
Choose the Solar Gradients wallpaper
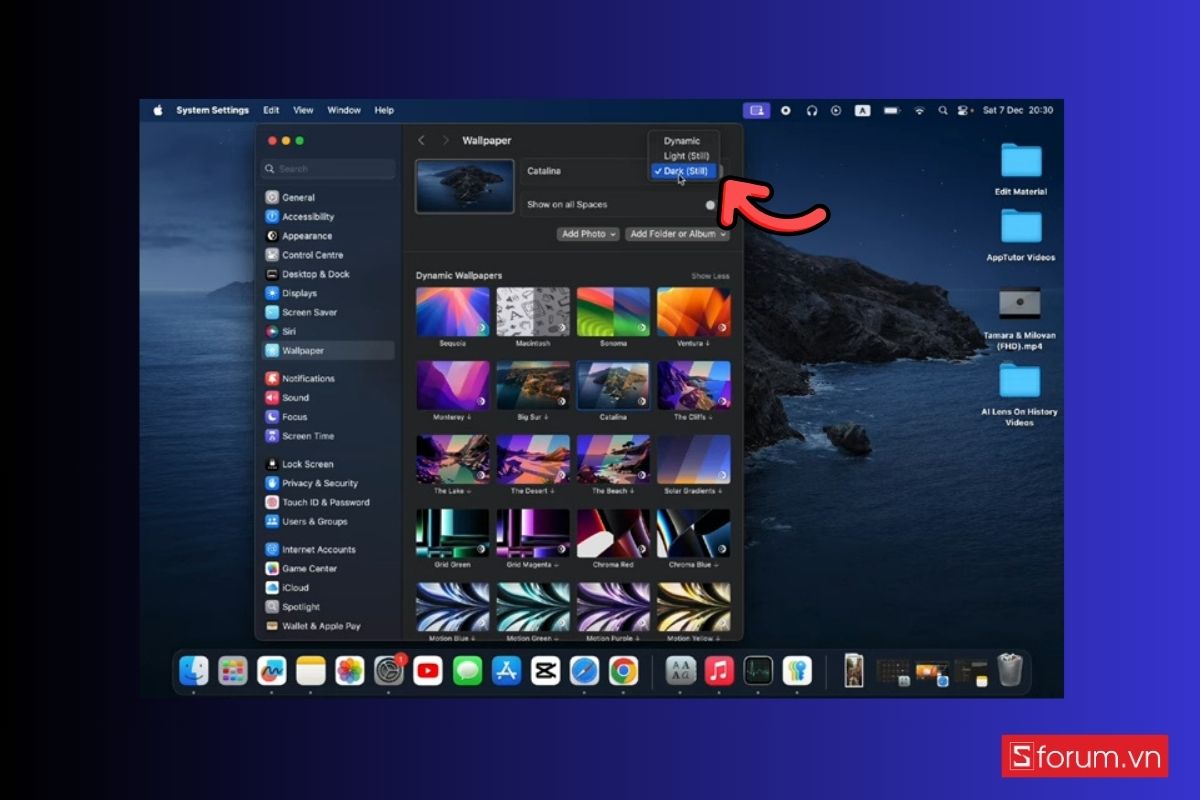point(693,460)
